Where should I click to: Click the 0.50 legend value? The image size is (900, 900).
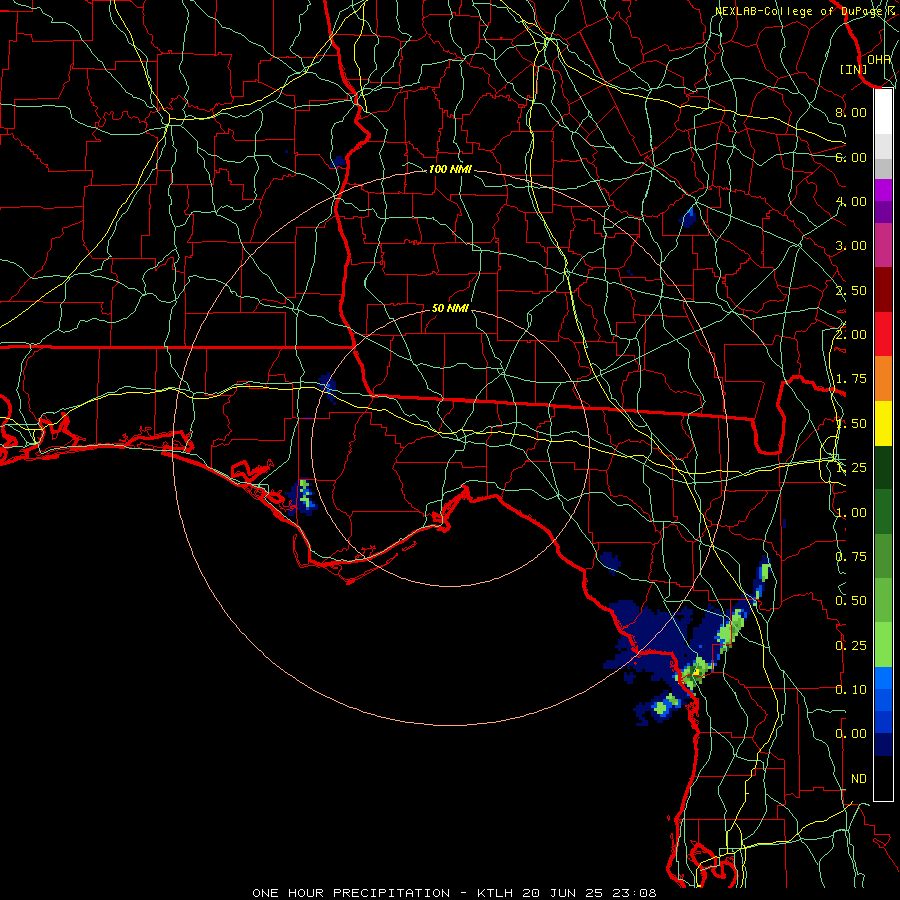(x=851, y=601)
